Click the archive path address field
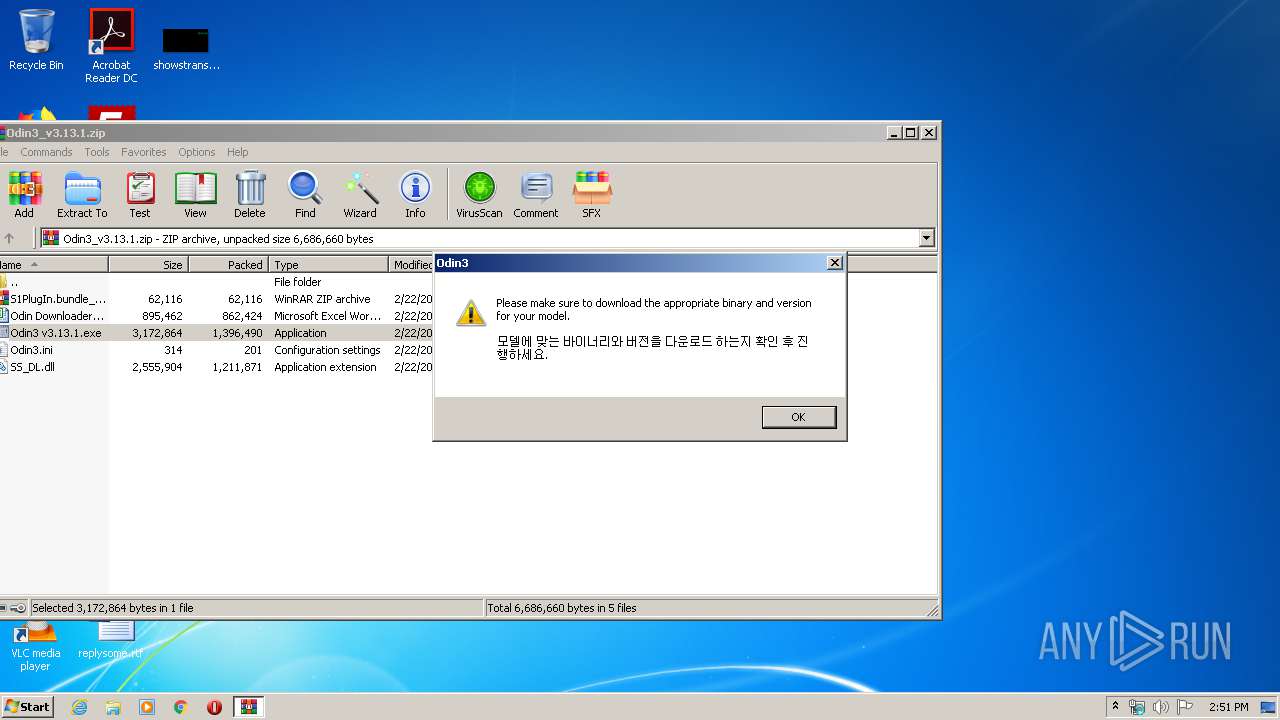 pyautogui.click(x=480, y=238)
